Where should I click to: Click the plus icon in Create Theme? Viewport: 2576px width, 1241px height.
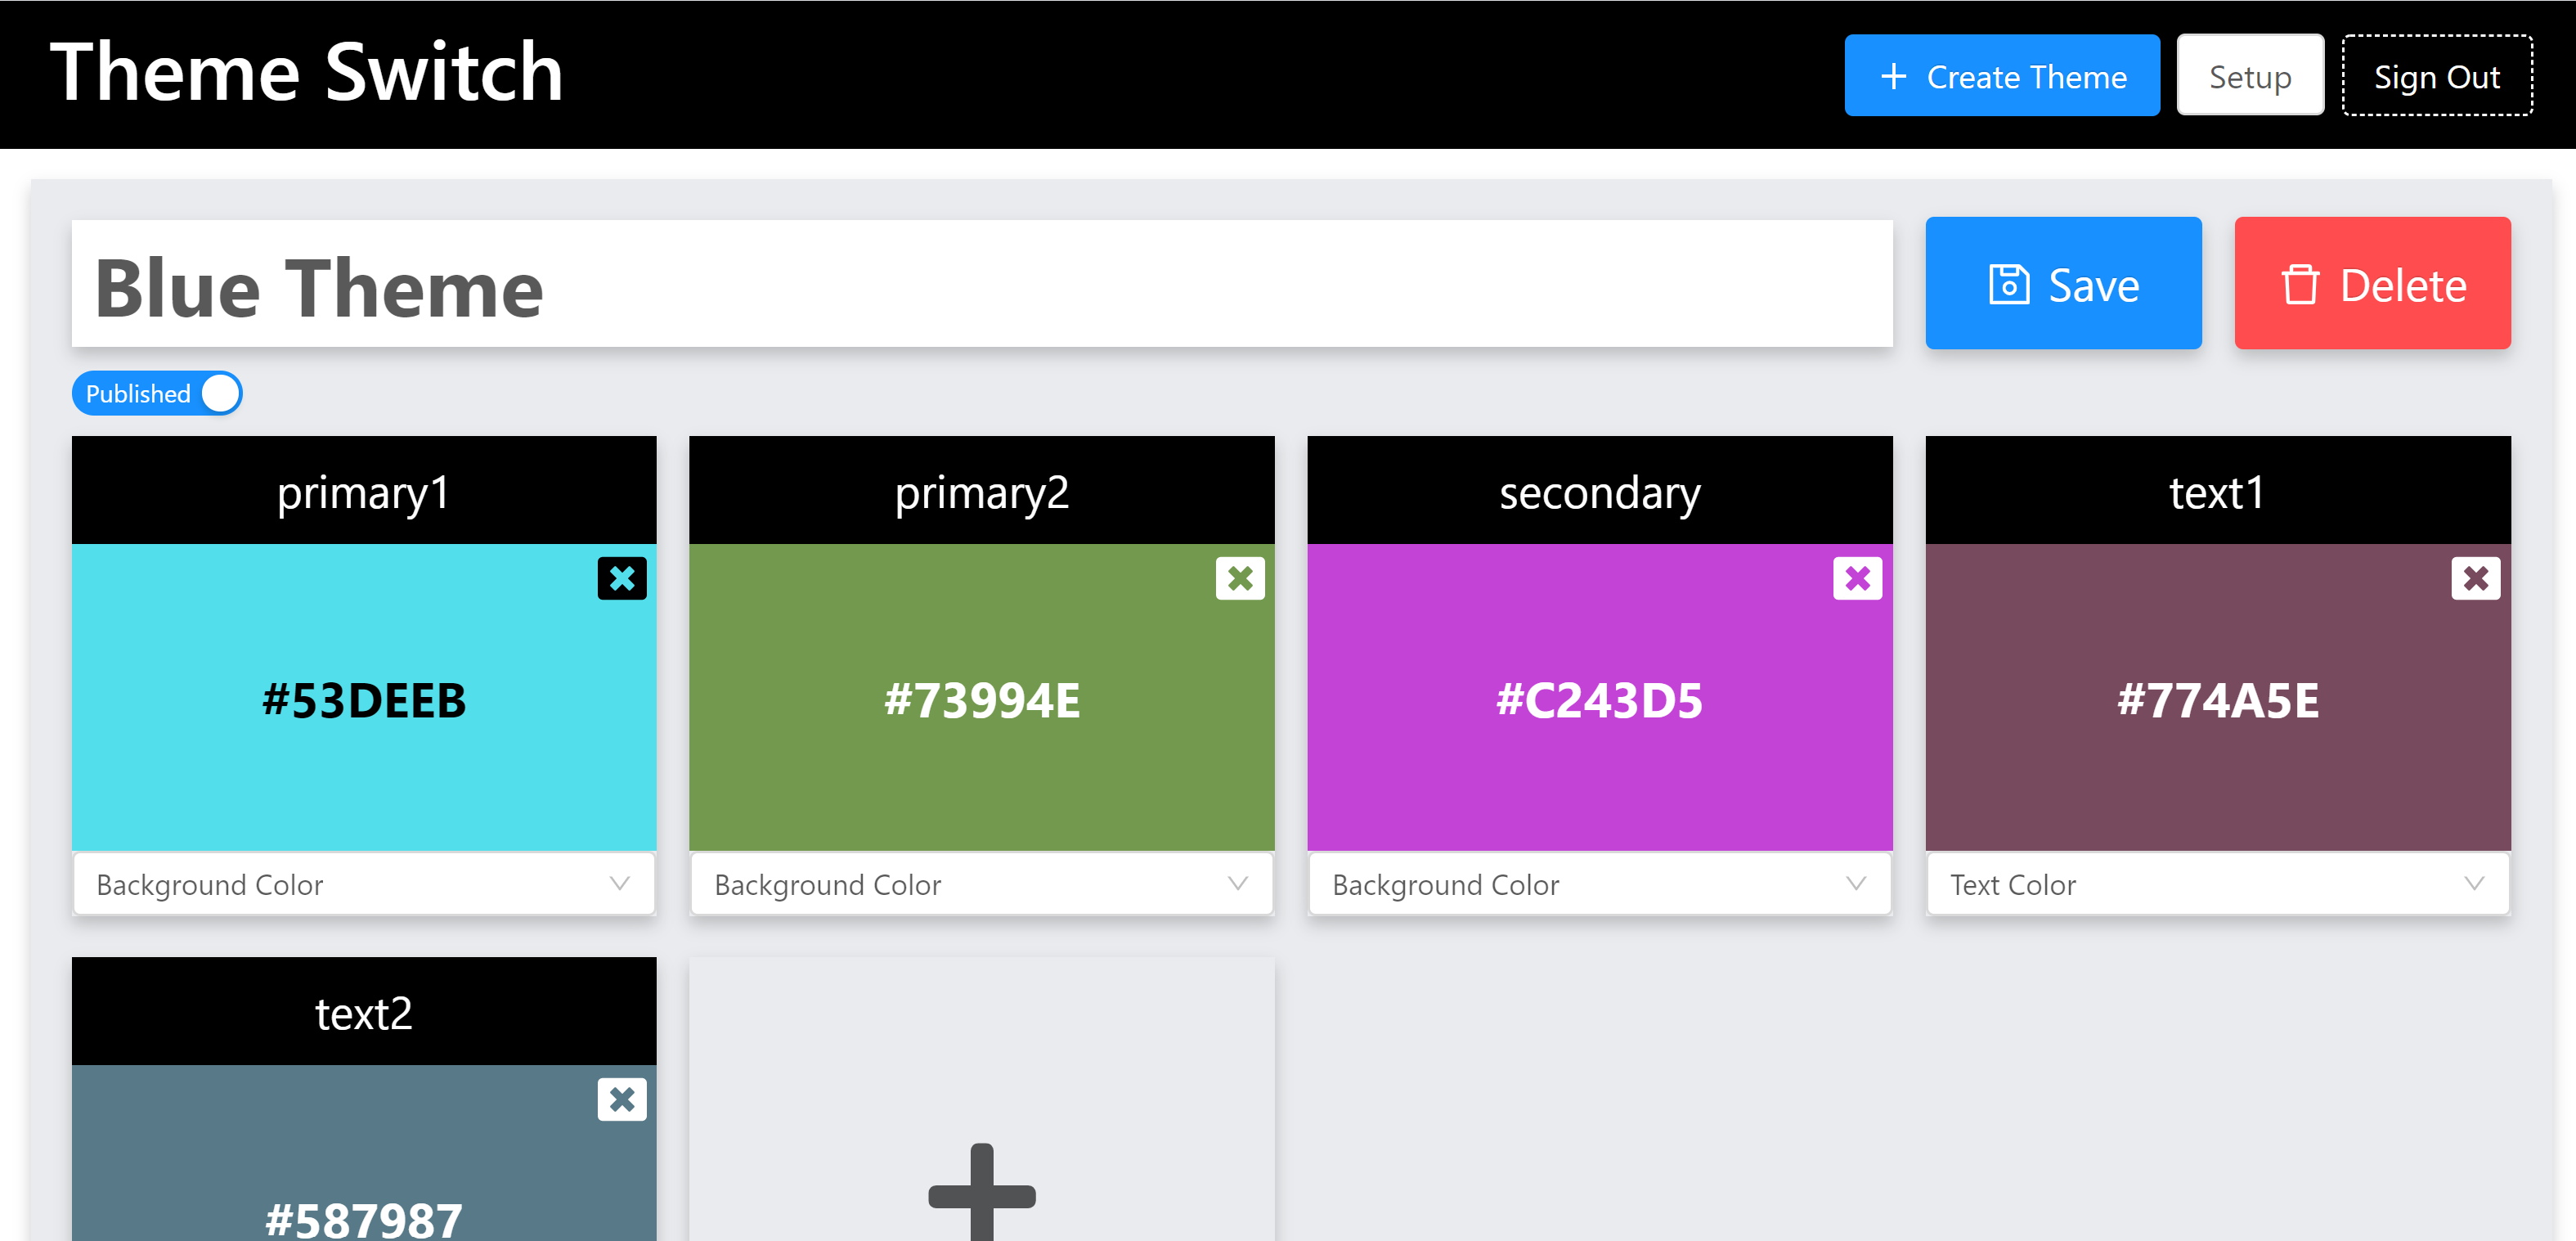(1893, 76)
